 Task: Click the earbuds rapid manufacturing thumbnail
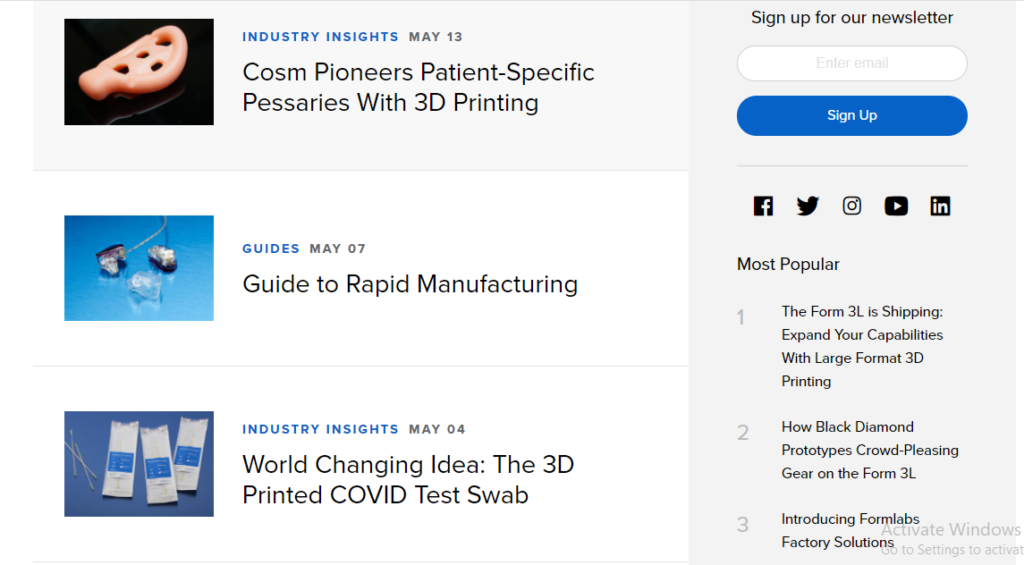tap(139, 268)
